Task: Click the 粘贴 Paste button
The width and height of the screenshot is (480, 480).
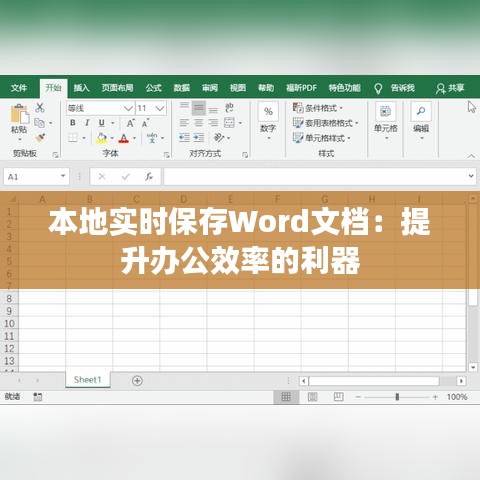Action: 19,120
